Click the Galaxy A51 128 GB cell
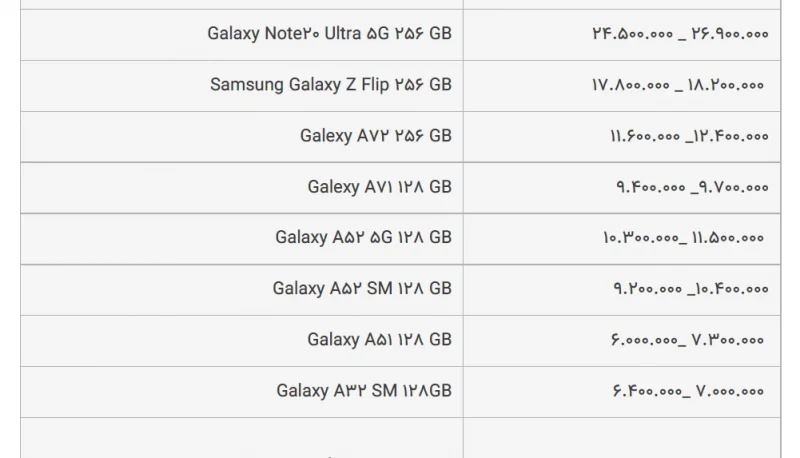Viewport: 800px width, 458px height. click(x=379, y=340)
